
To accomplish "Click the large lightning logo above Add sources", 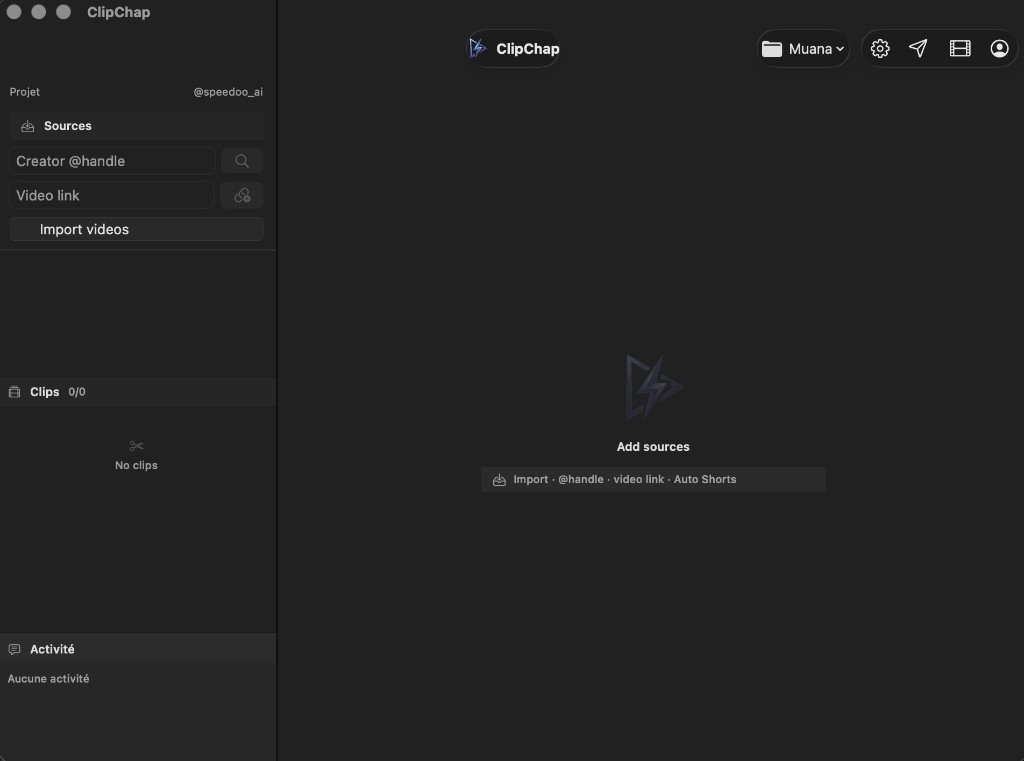I will [x=653, y=387].
